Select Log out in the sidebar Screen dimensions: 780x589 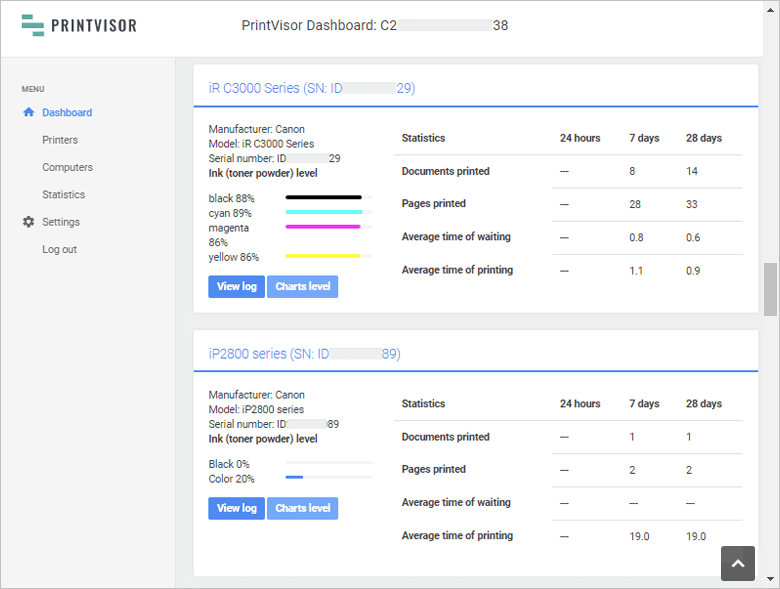coord(59,249)
